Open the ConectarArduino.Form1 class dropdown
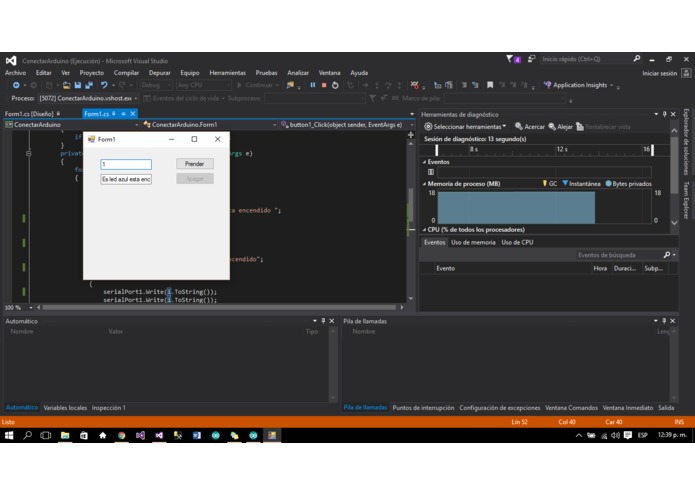The height and width of the screenshot is (494, 695). tap(210, 125)
